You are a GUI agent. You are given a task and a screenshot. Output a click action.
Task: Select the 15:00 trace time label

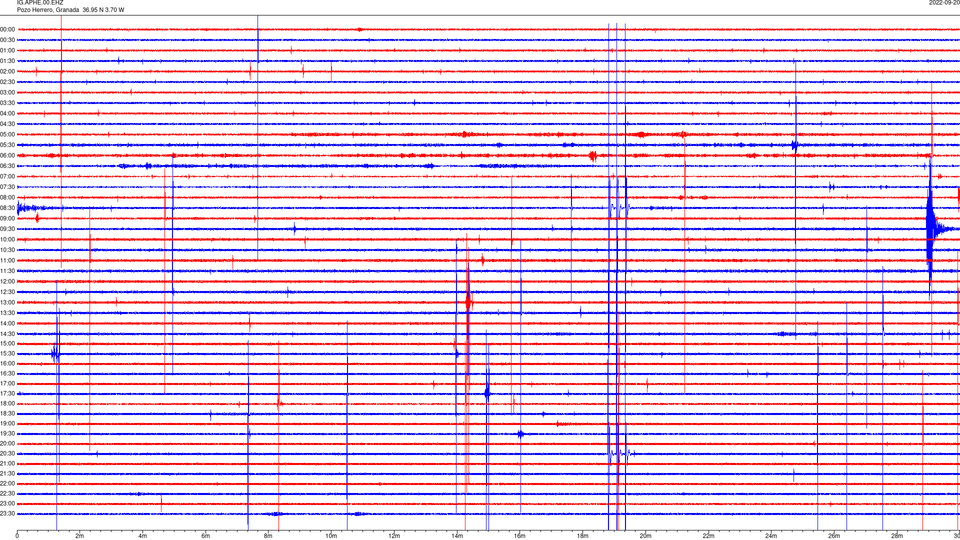tap(7, 344)
